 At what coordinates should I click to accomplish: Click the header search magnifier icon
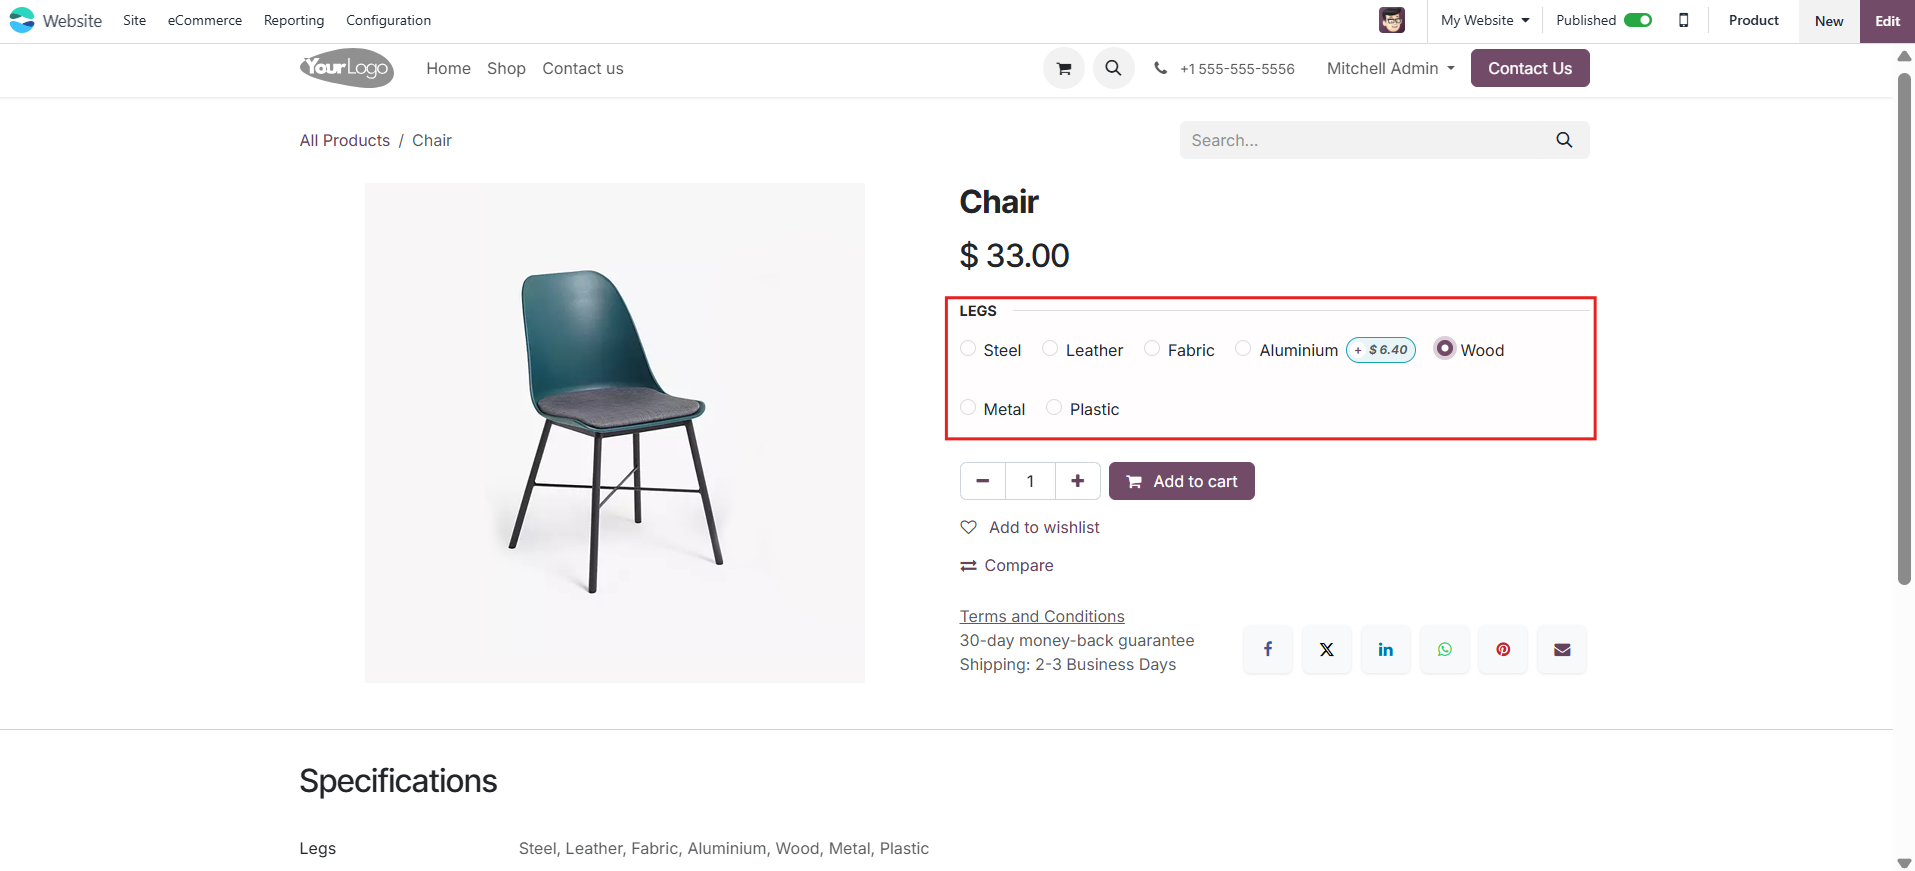click(x=1113, y=69)
